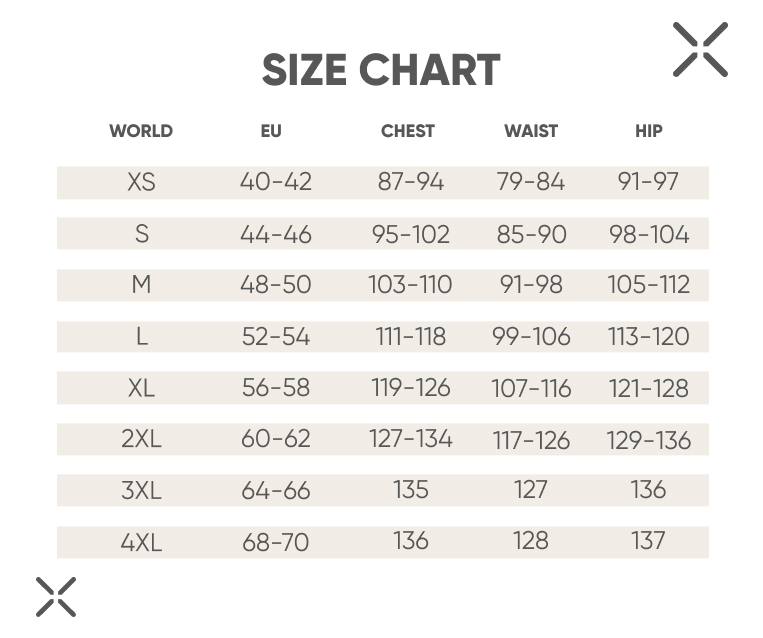
Task: Click the 3XL size row label
Action: coord(141,491)
